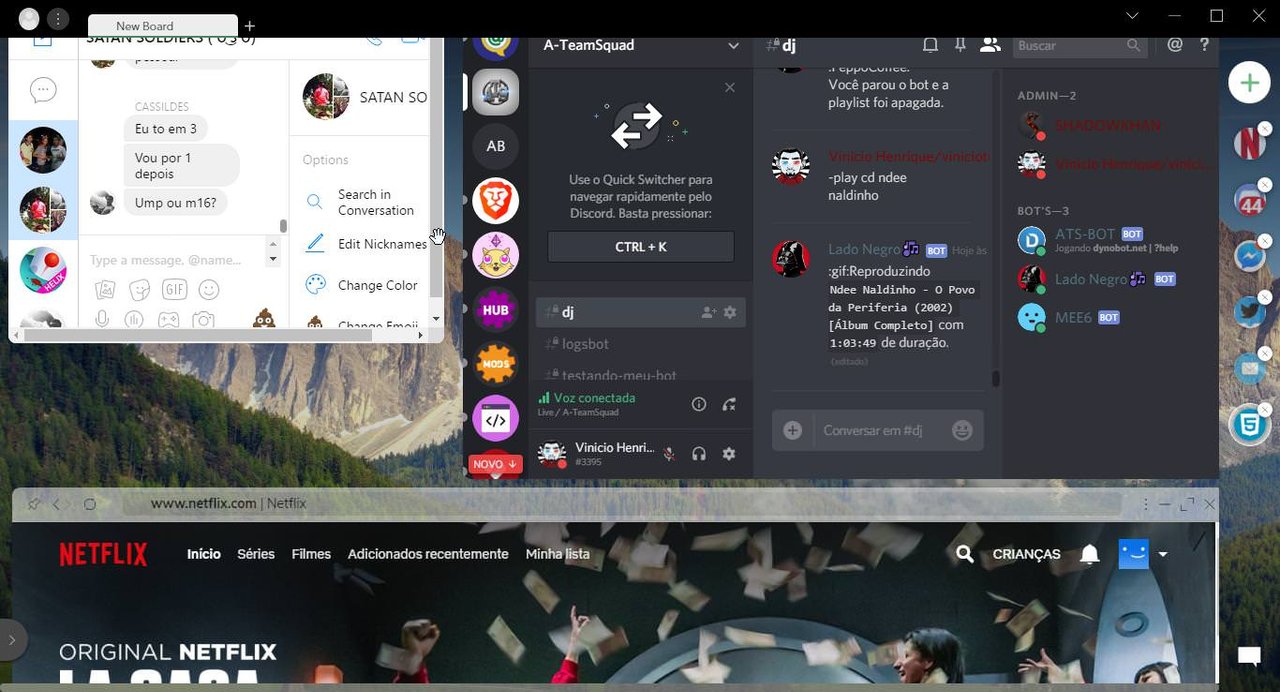Image resolution: width=1280 pixels, height=692 pixels.
Task: Open Discord help question mark
Action: tap(1204, 45)
